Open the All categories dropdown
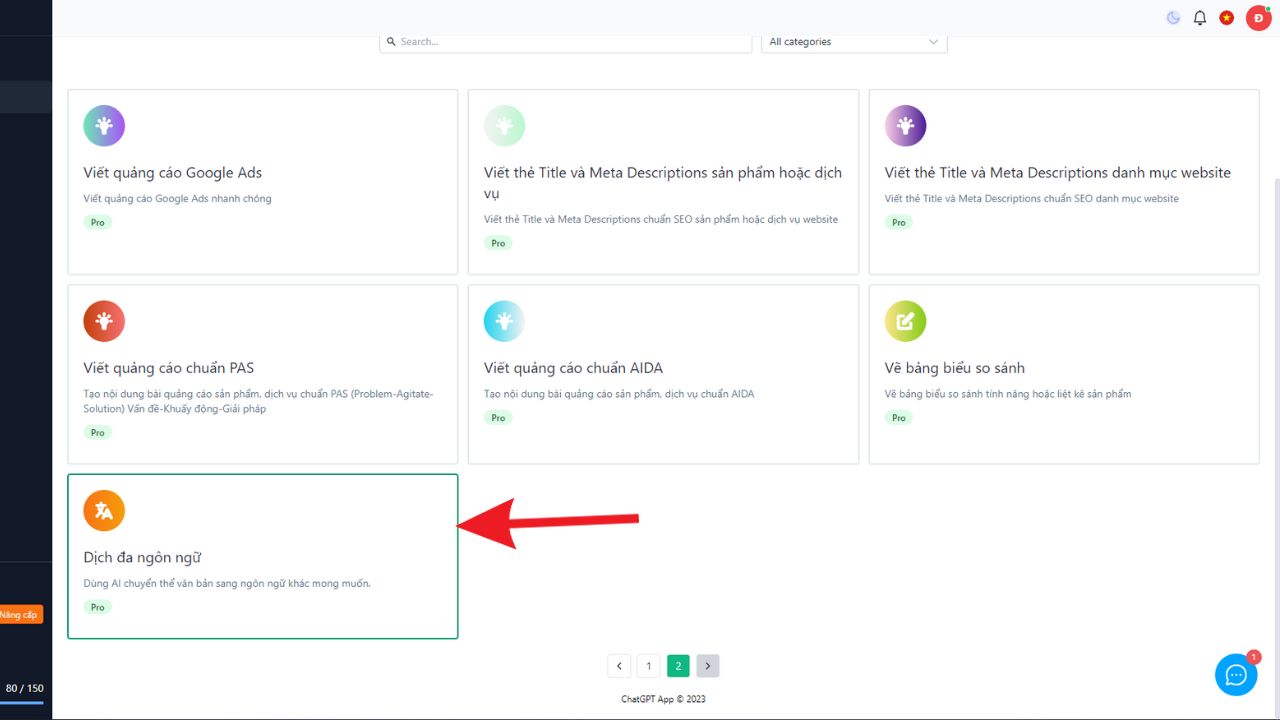Viewport: 1280px width, 720px height. point(854,42)
